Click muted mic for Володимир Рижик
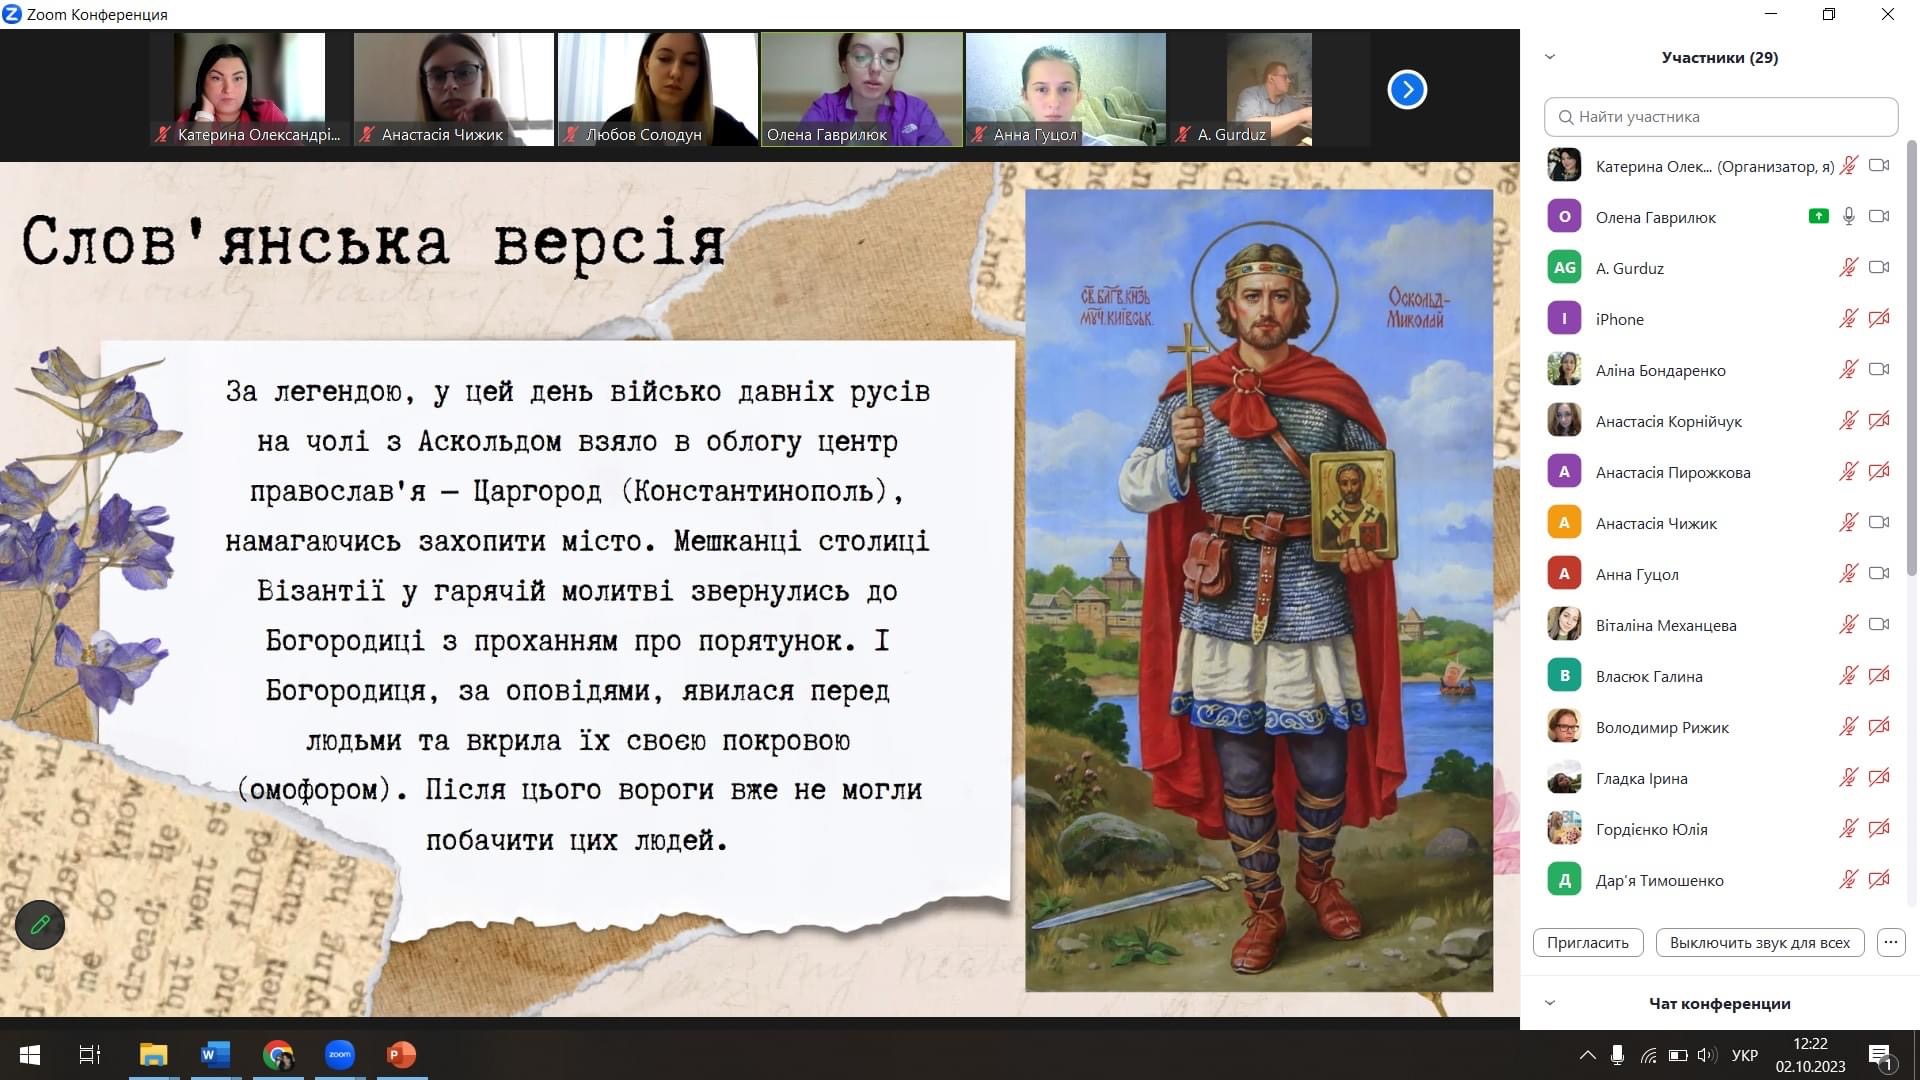Viewport: 1920px width, 1080px height. click(1849, 726)
